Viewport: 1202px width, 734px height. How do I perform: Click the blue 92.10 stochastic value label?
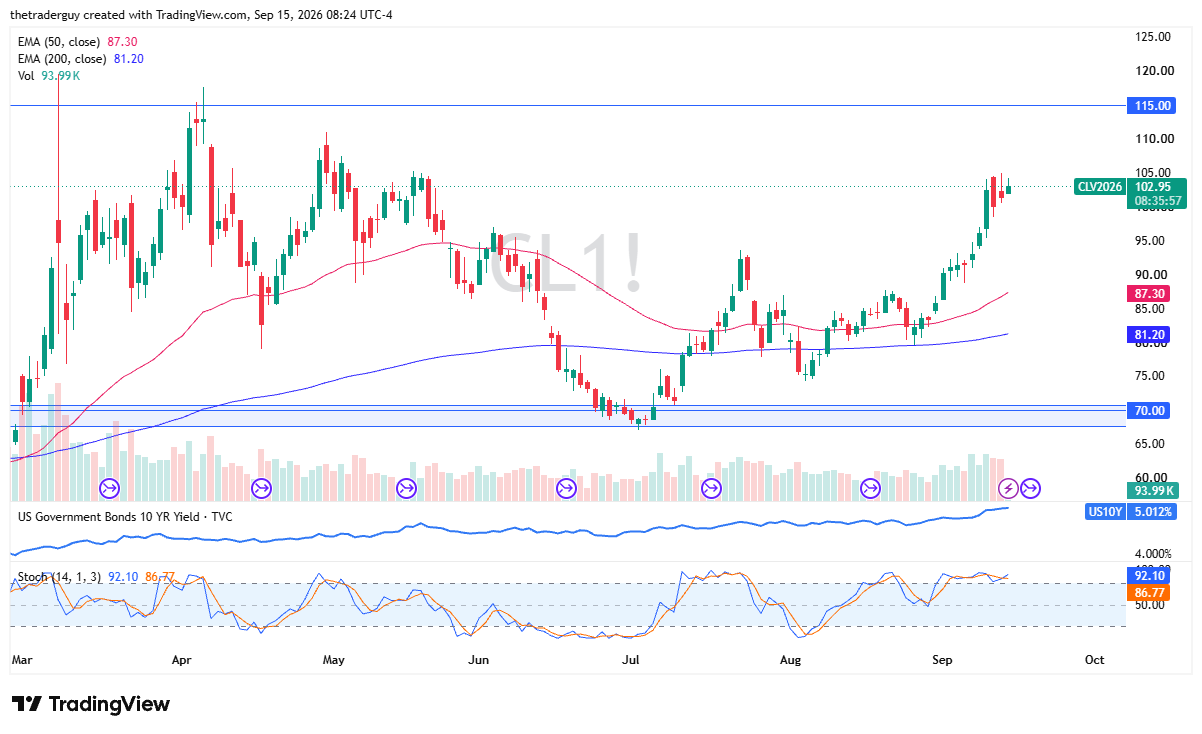pyautogui.click(x=1148, y=577)
